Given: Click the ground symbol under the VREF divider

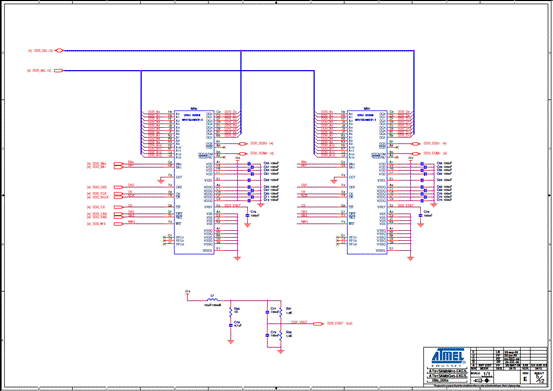Looking at the screenshot, I should click(x=280, y=352).
